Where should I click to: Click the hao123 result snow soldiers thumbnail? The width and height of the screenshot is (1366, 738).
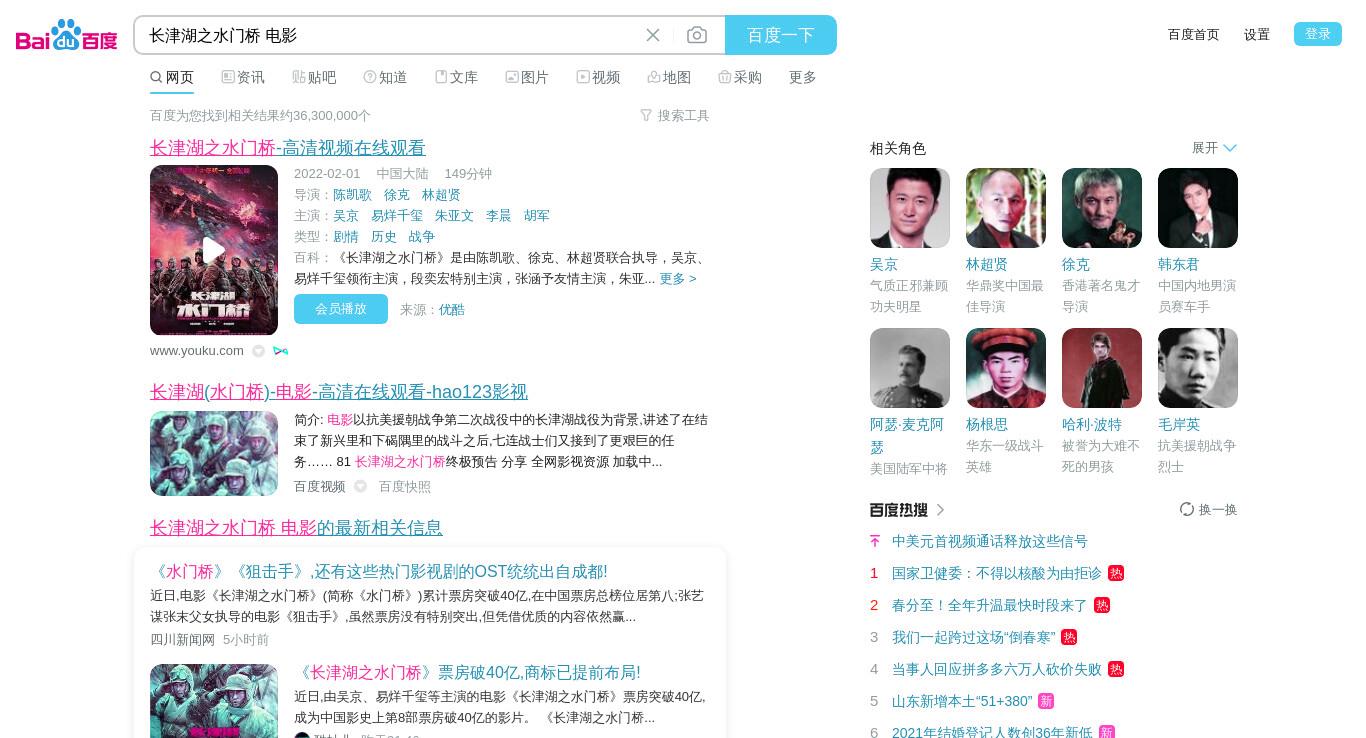[214, 453]
